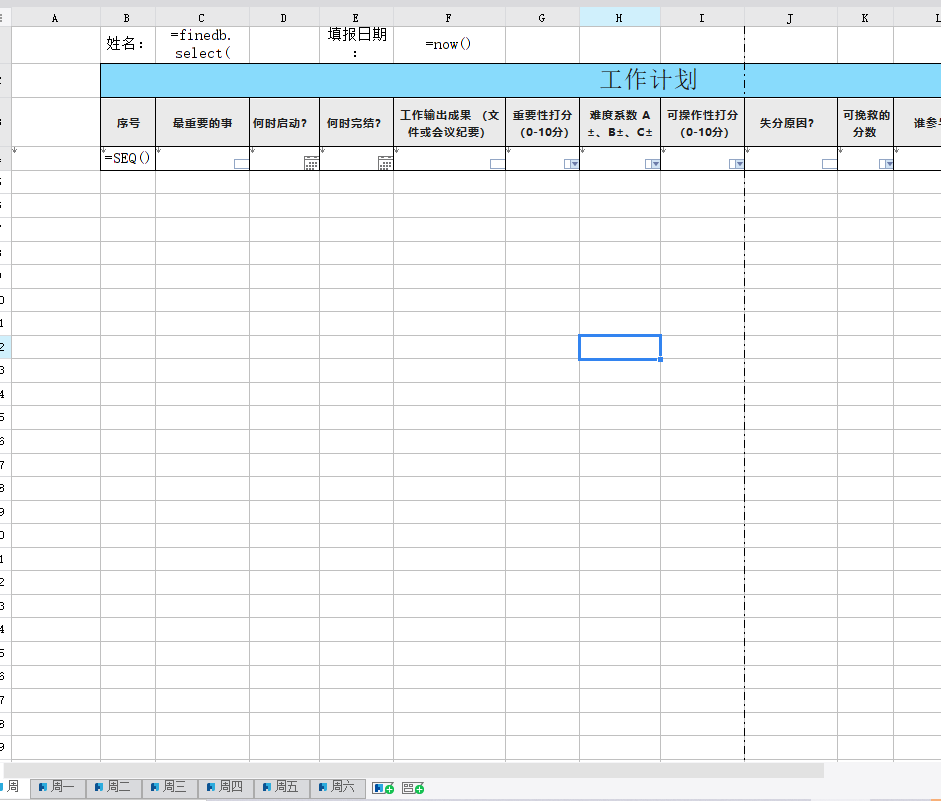The image size is (941, 801).
Task: Switch to the 周五 sheet tab
Action: point(281,787)
